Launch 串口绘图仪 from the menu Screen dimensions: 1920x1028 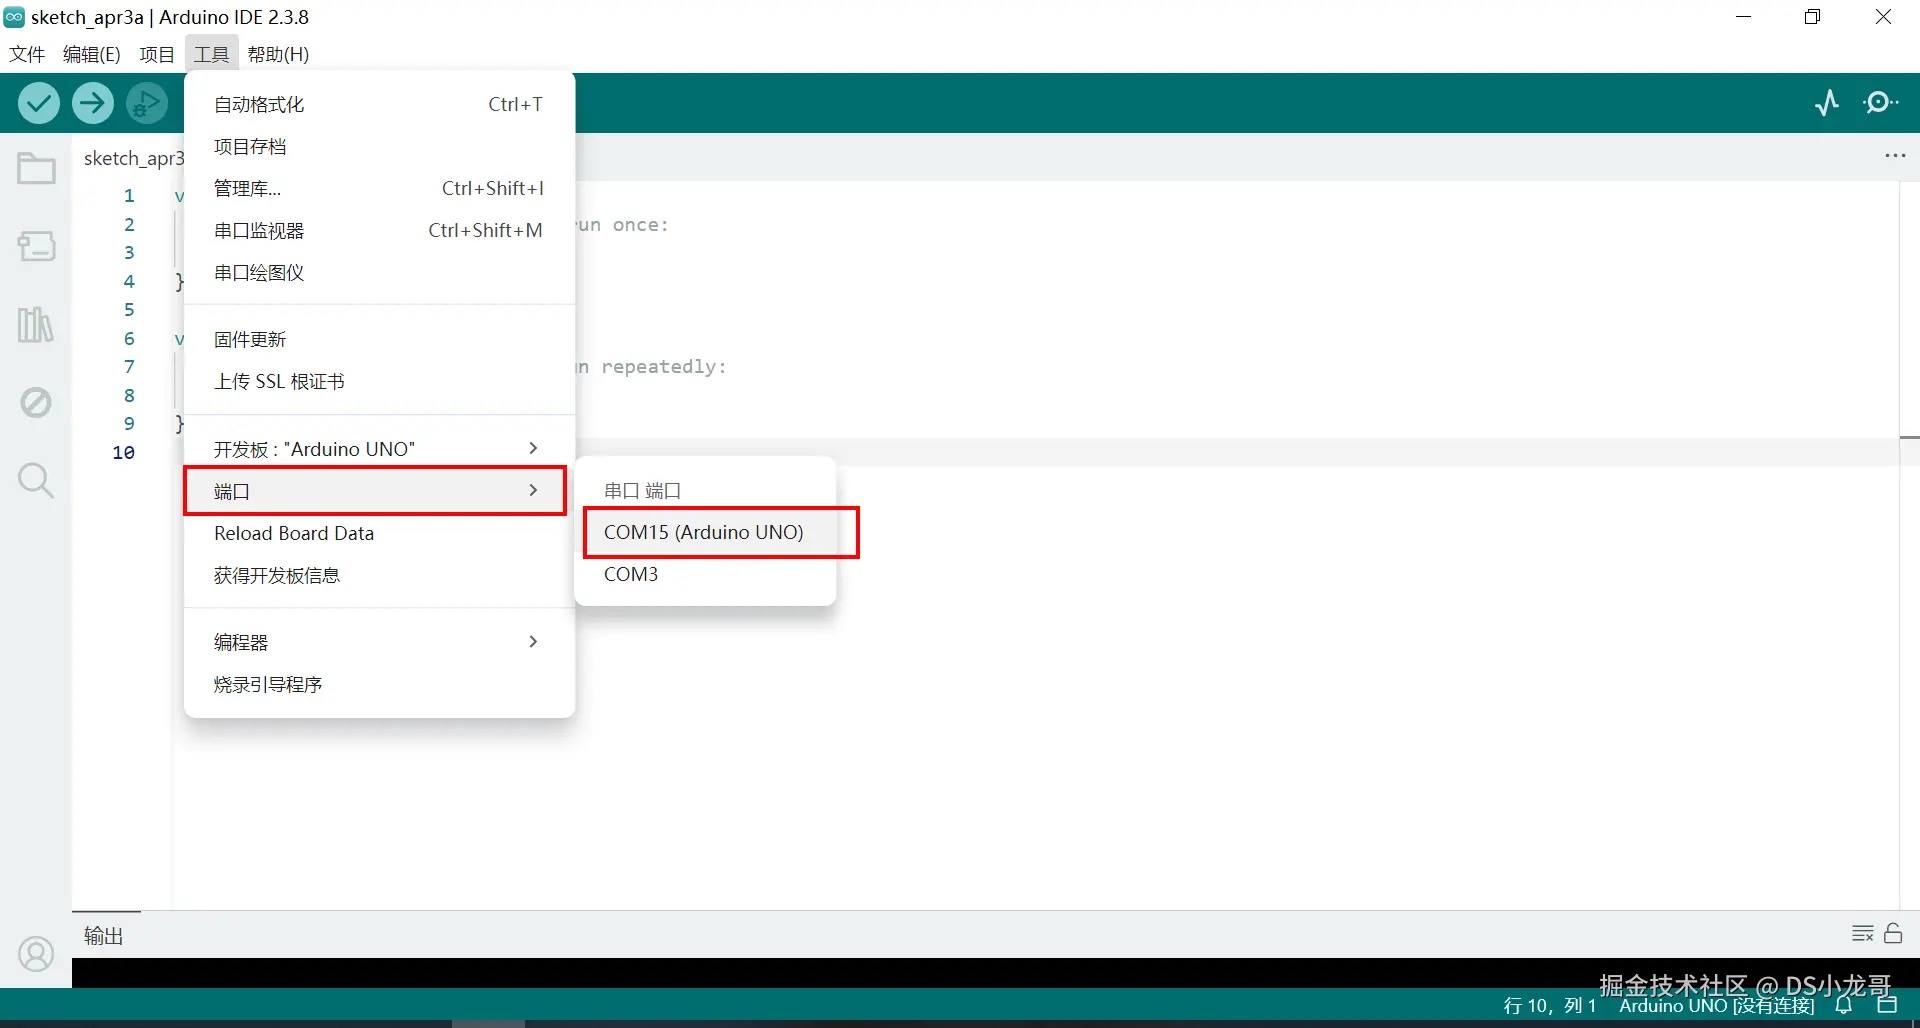tap(379, 272)
